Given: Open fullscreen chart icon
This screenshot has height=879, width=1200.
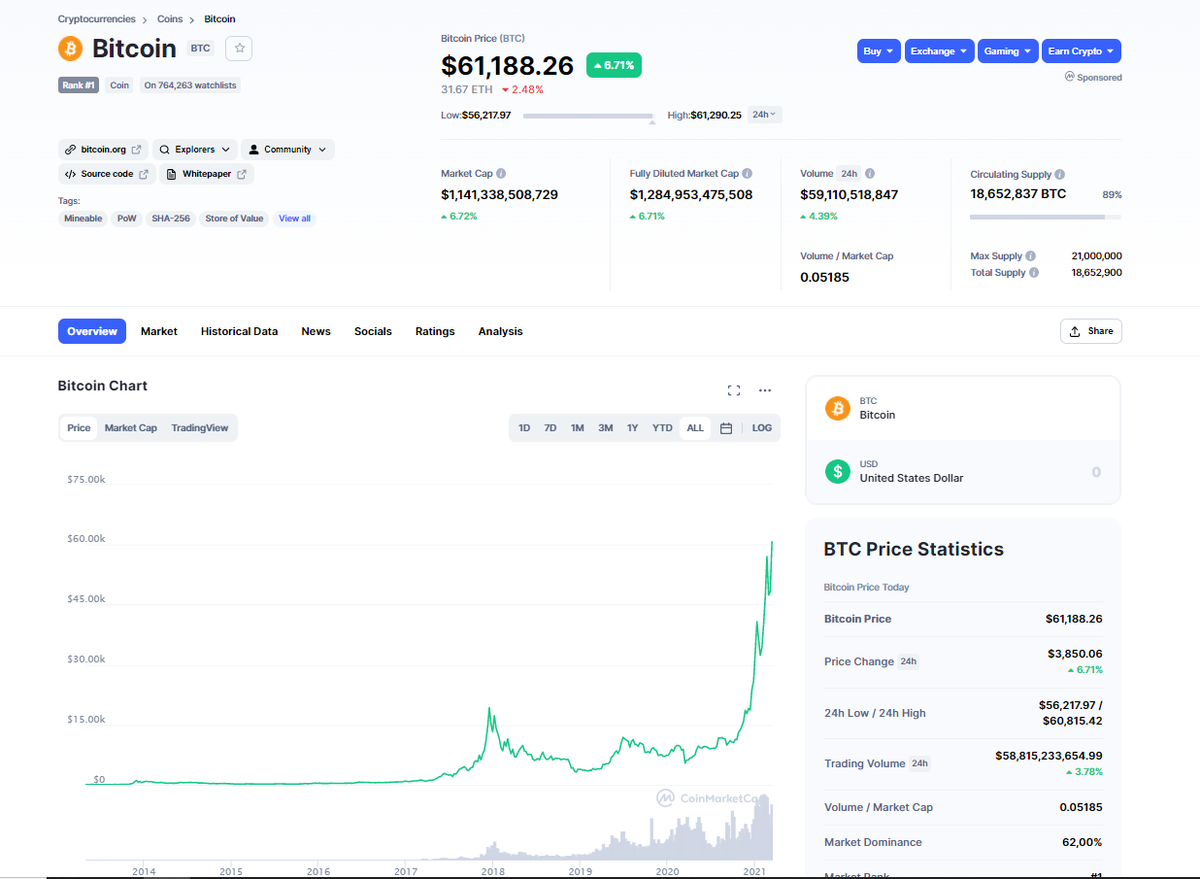Looking at the screenshot, I should tap(734, 390).
